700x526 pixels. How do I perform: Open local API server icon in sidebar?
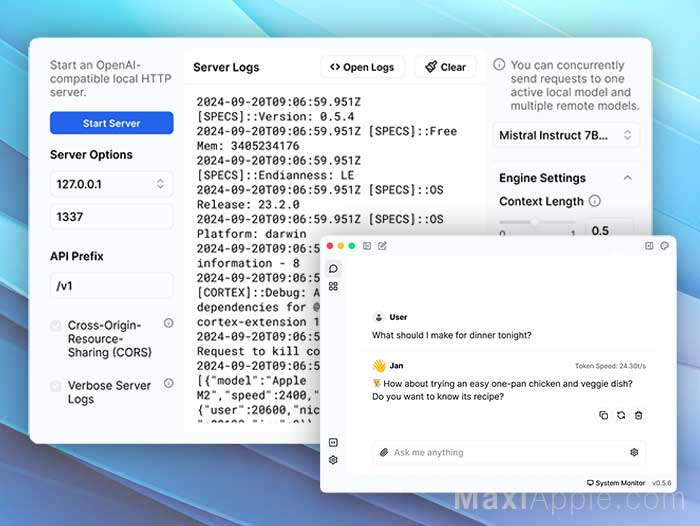click(x=333, y=443)
